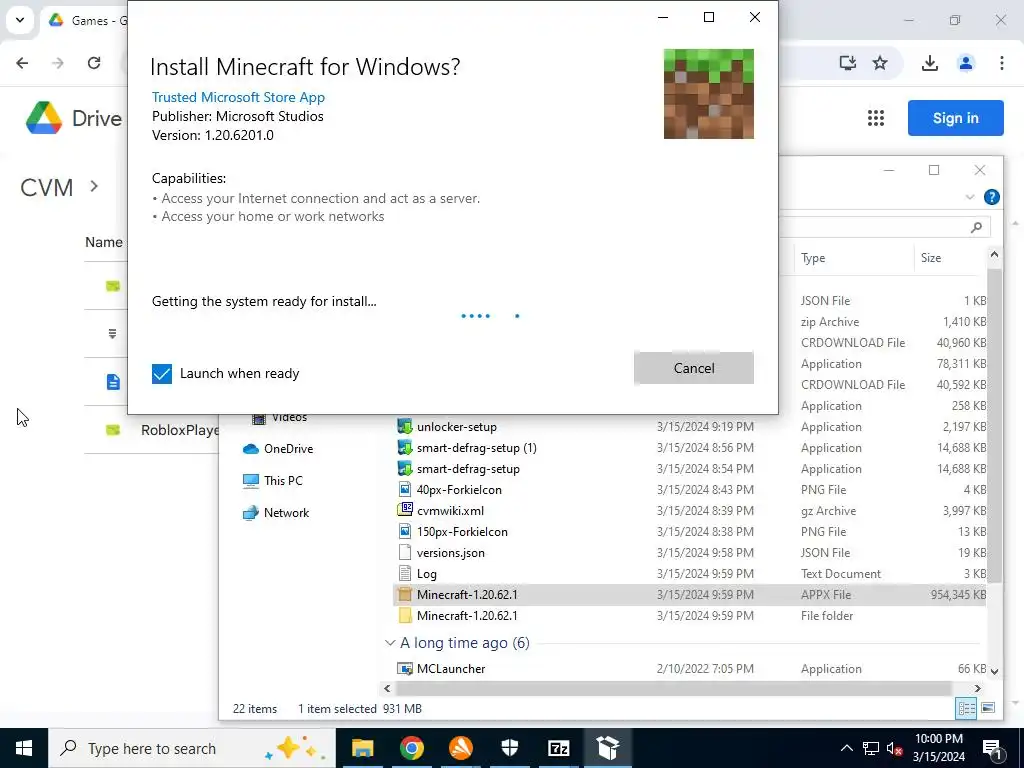Viewport: 1024px width, 768px height.
Task: Open the App Installer taskbar icon
Action: click(607, 748)
